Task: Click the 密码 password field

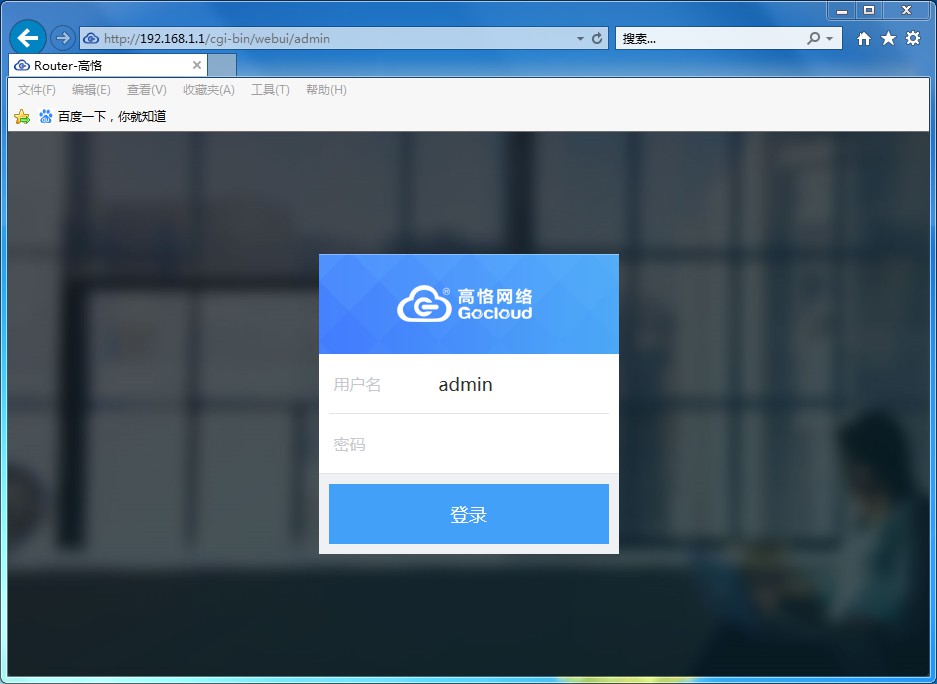Action: 468,444
